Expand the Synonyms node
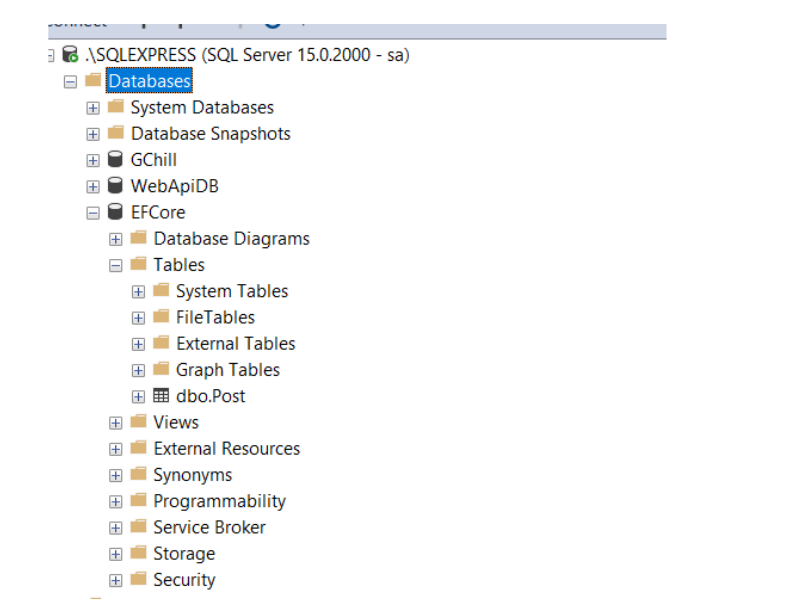Image resolution: width=787 pixels, height=609 pixels. (115, 475)
